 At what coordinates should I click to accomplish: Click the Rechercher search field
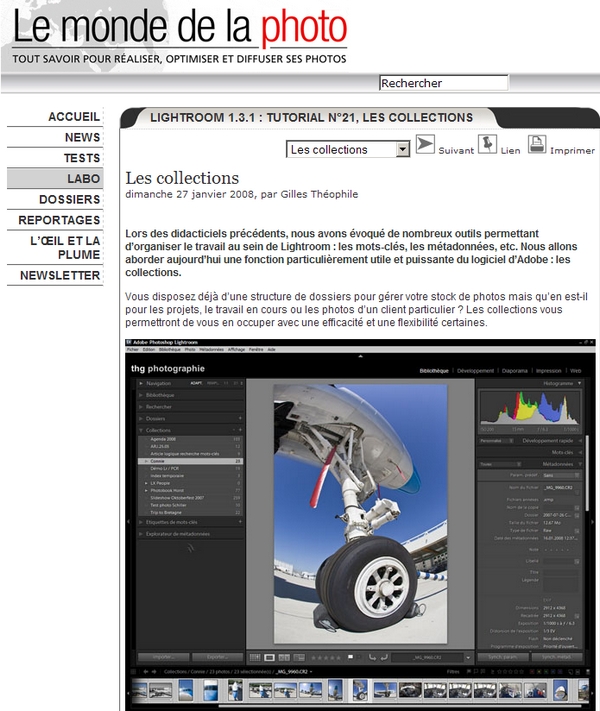[443, 83]
